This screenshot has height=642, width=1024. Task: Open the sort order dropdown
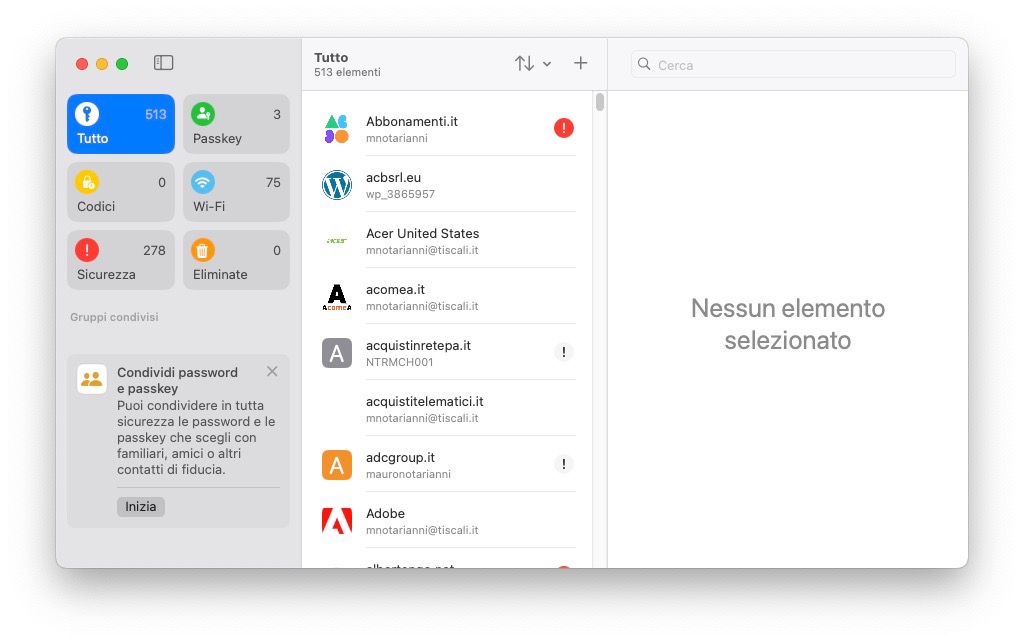coord(533,63)
